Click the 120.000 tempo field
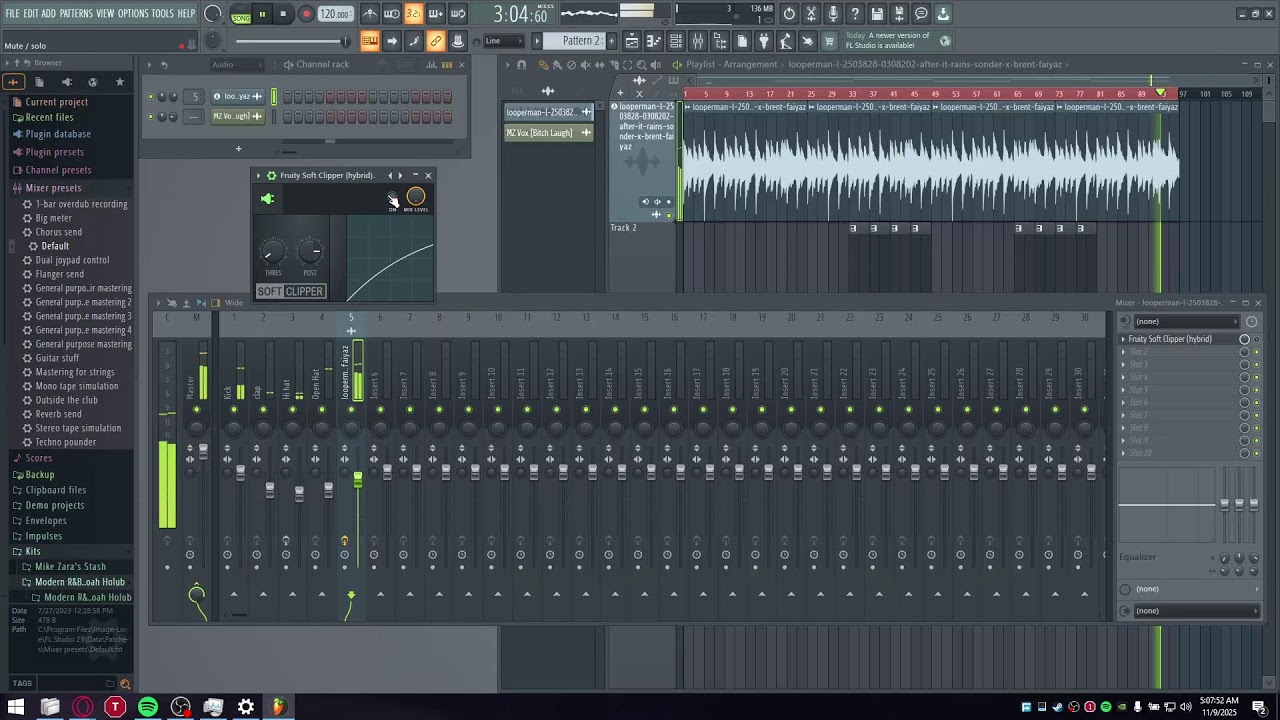The height and width of the screenshot is (720, 1280). pos(335,14)
